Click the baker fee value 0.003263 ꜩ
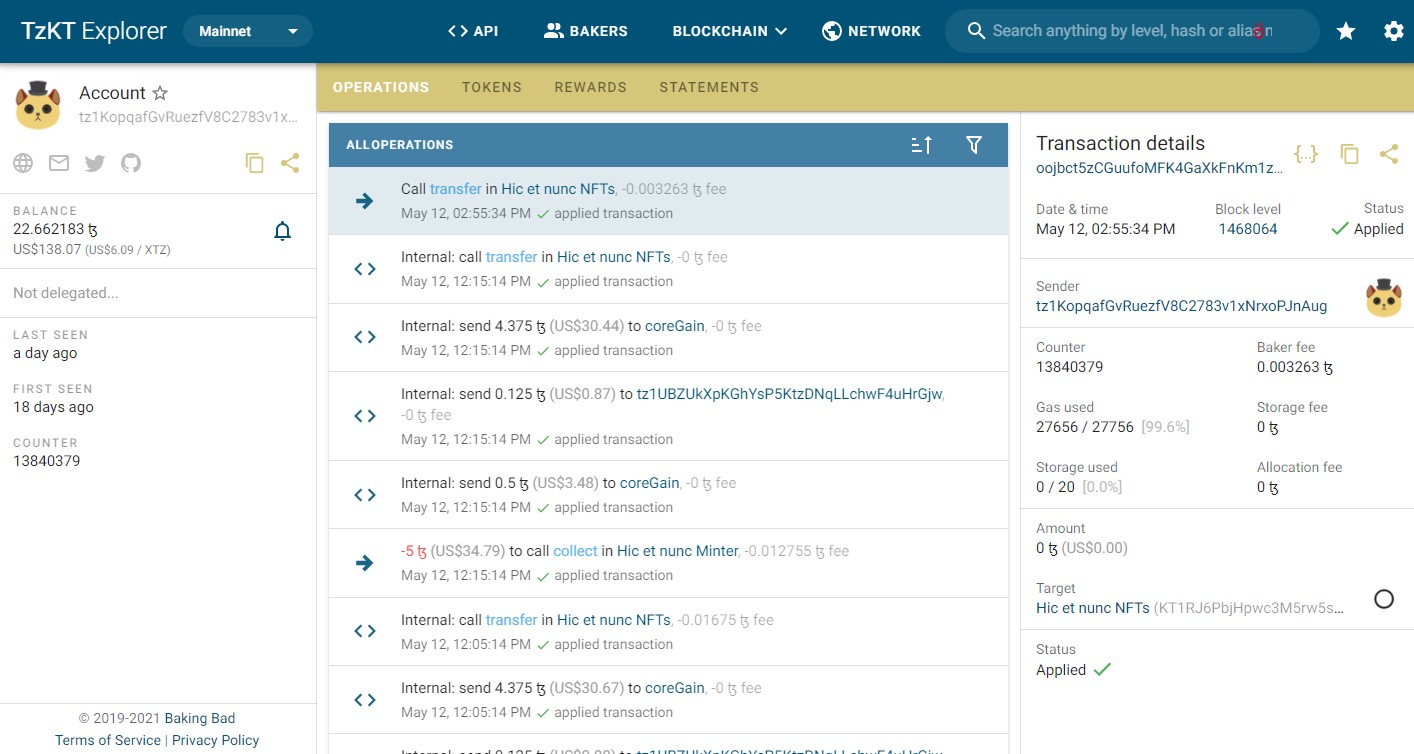Viewport: 1414px width, 754px height. (1295, 367)
